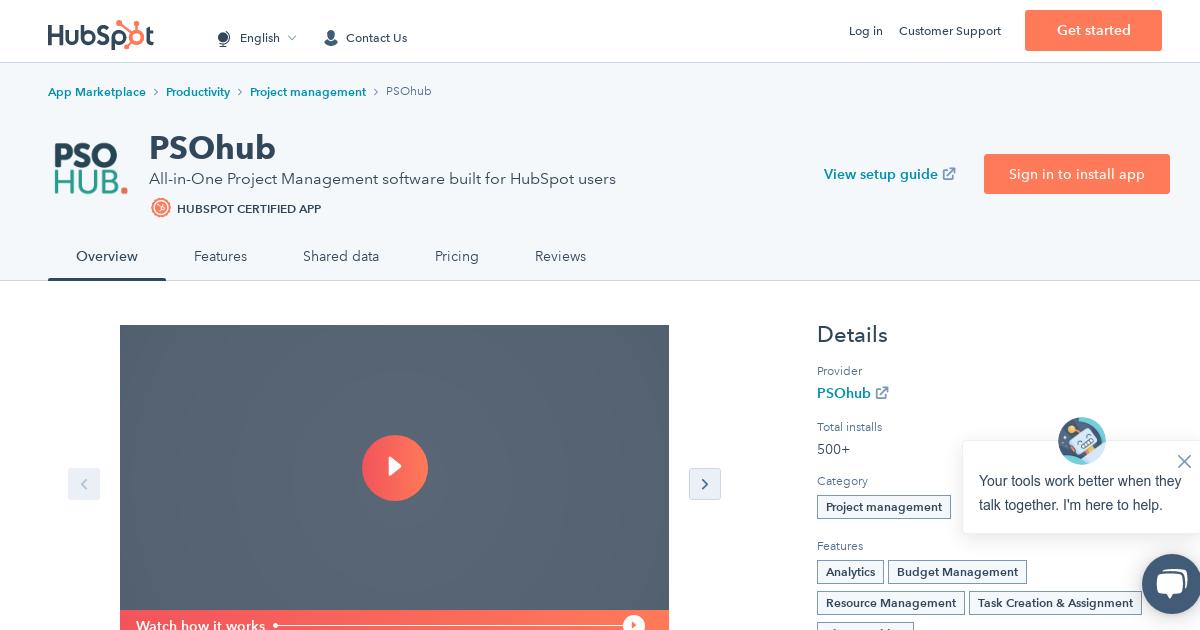The image size is (1200, 630).
Task: Open the chat widget bubble
Action: pos(1171,583)
